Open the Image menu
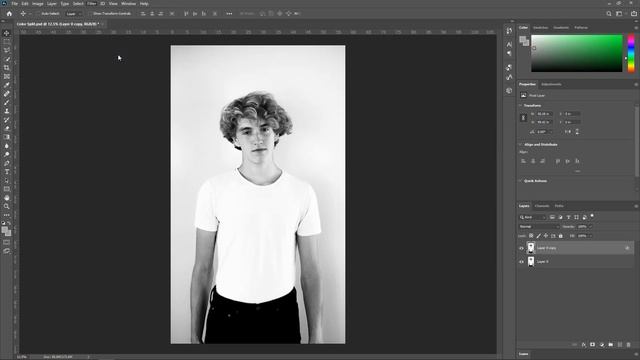This screenshot has width=640, height=360. [38, 4]
